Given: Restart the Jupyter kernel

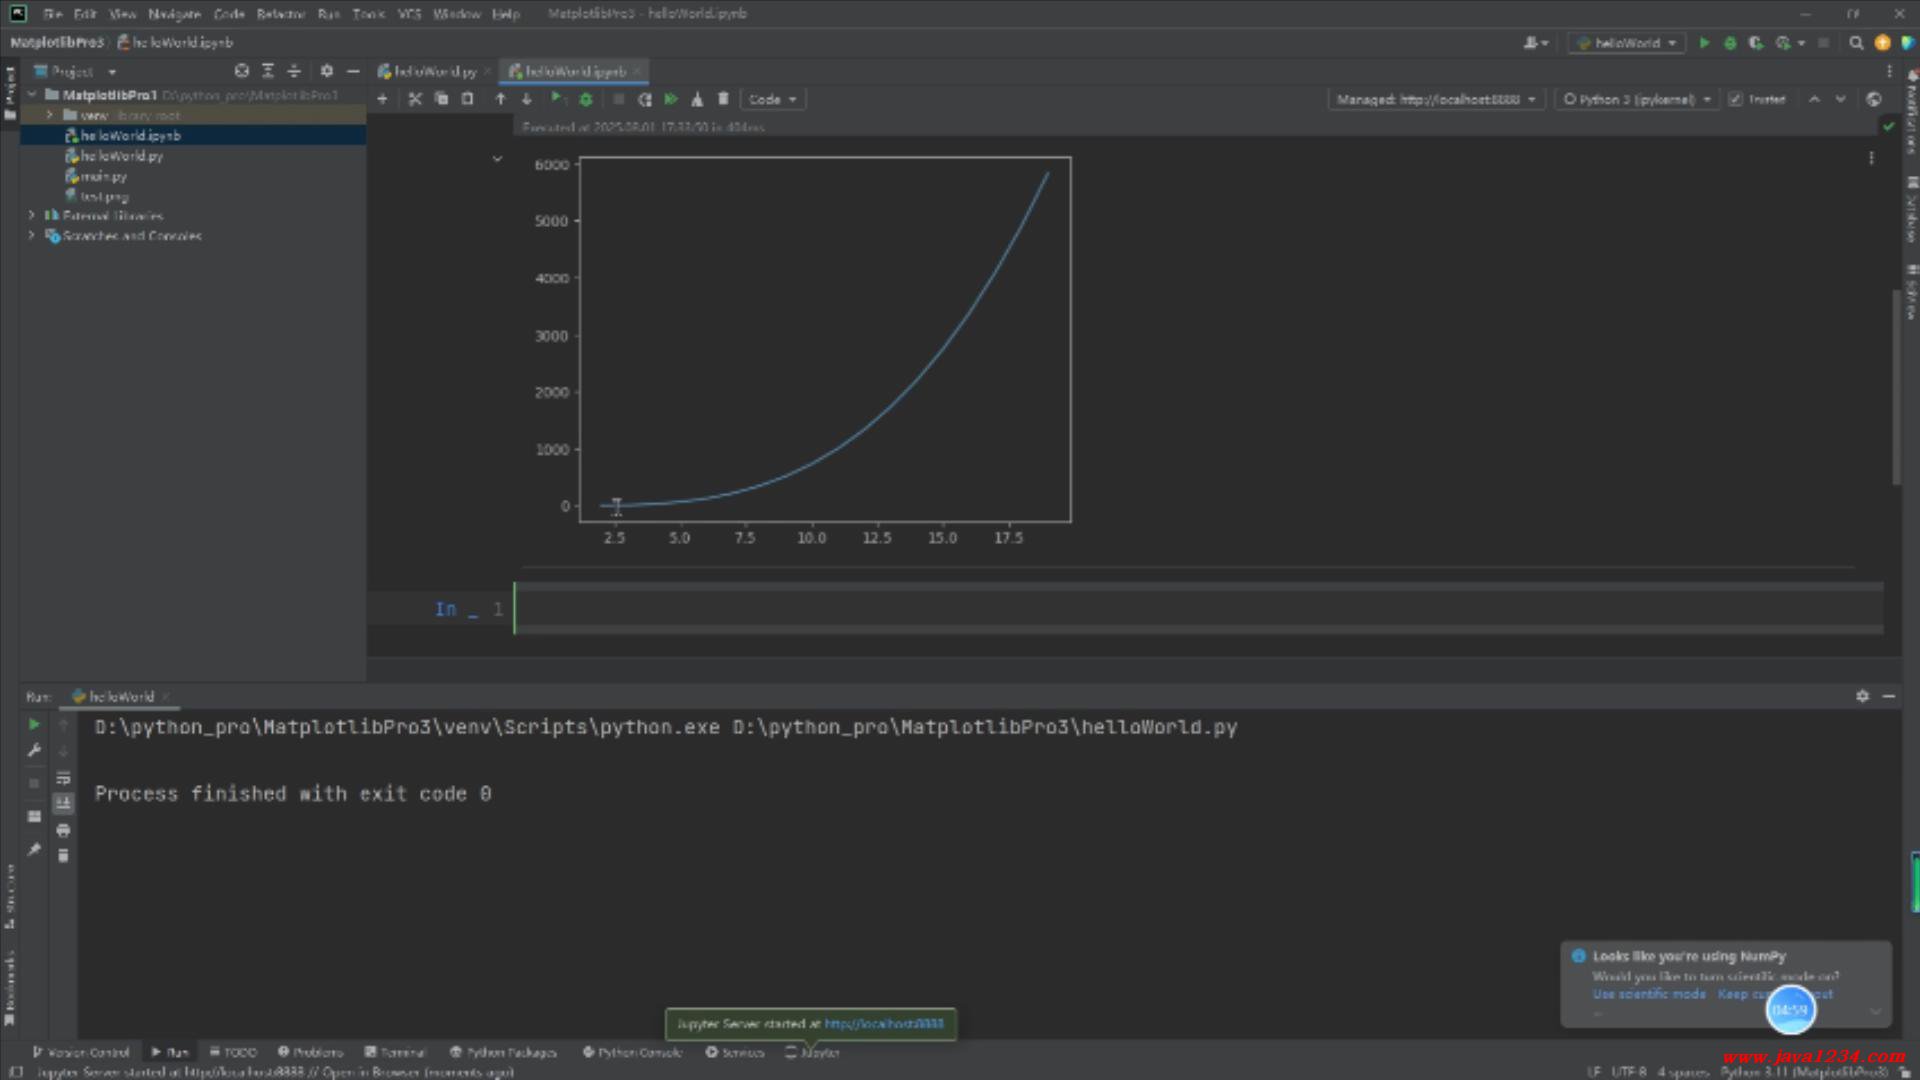Looking at the screenshot, I should pos(645,99).
